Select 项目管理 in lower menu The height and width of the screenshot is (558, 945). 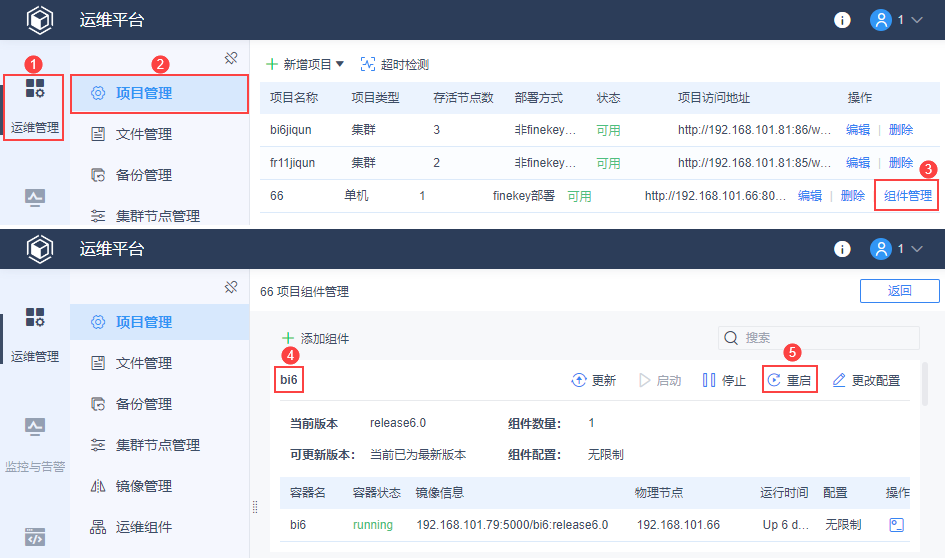159,322
